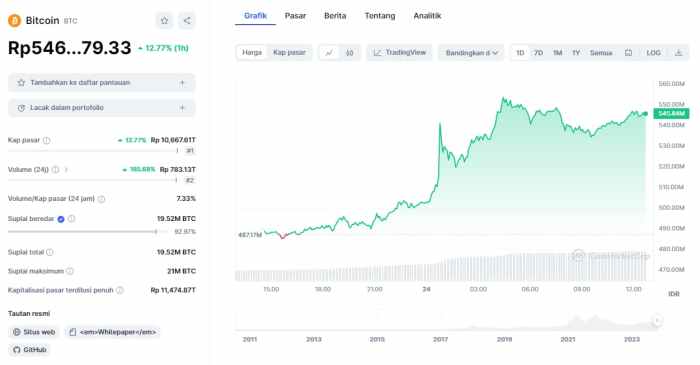Open the Analitik tab
Viewport: 700px width, 365px height.
point(427,16)
